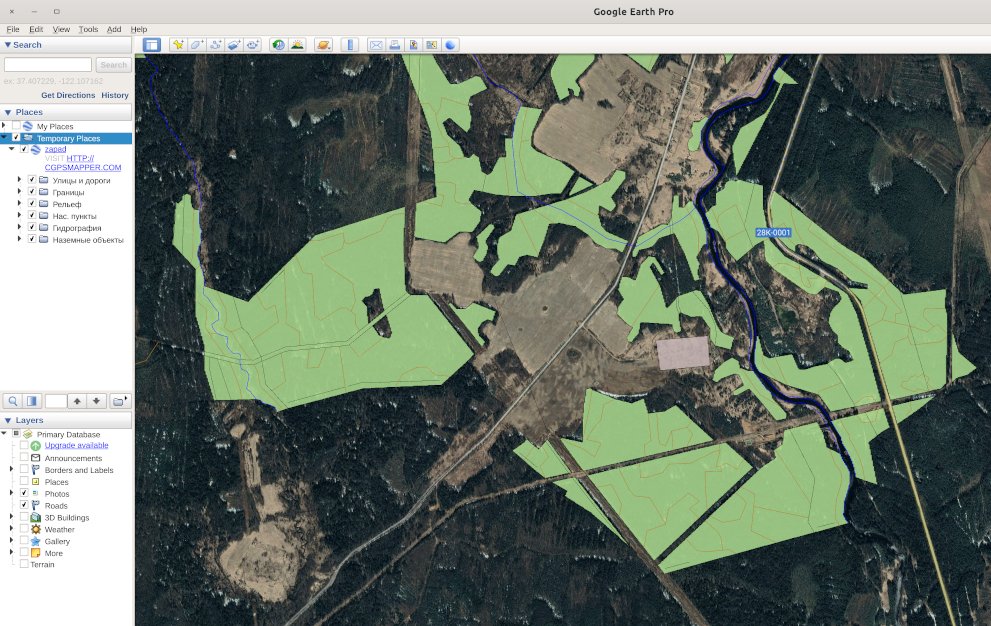Screen dimensions: 991x626
Task: Uncheck the Roads layer checkbox
Action: click(24, 506)
